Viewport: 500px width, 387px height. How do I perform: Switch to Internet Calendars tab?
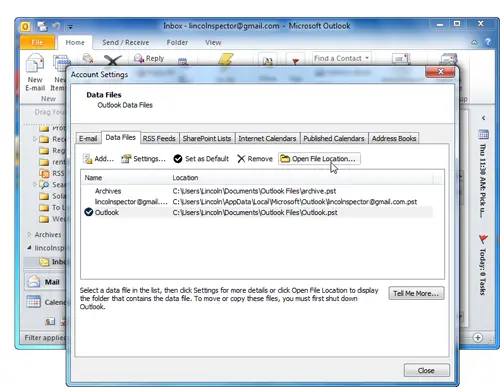(267, 139)
